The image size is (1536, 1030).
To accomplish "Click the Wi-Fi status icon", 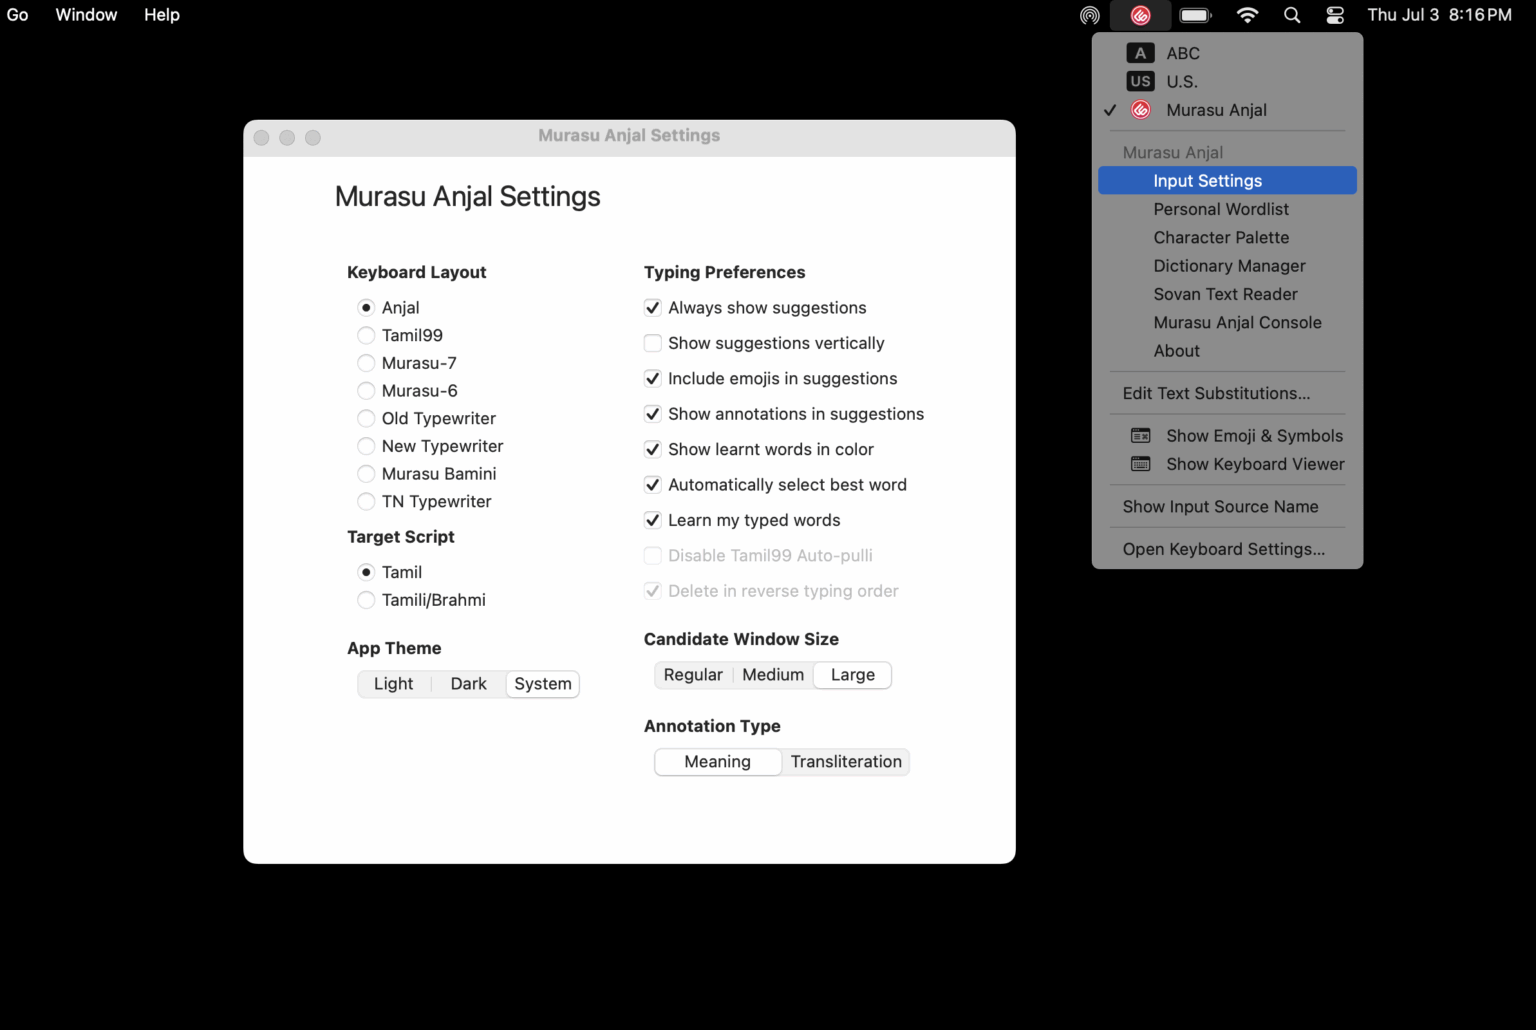I will [1247, 15].
